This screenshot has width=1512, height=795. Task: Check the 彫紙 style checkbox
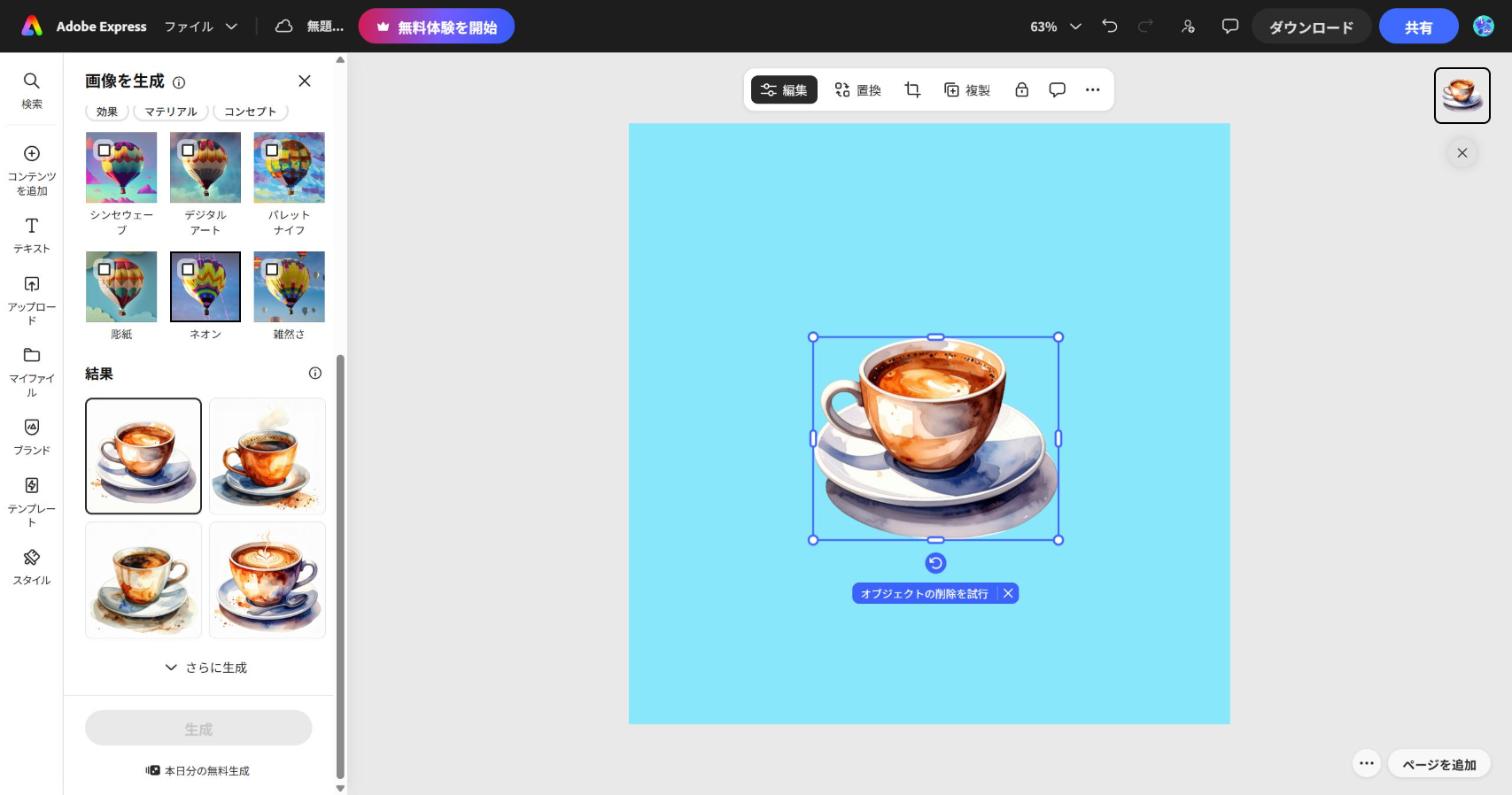(x=104, y=269)
